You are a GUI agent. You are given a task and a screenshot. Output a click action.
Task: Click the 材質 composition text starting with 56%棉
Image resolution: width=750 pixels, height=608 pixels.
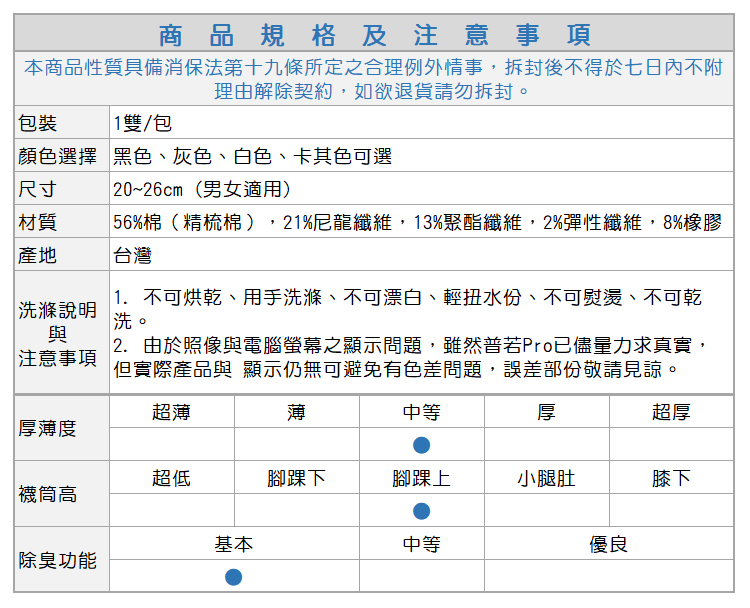click(x=417, y=222)
